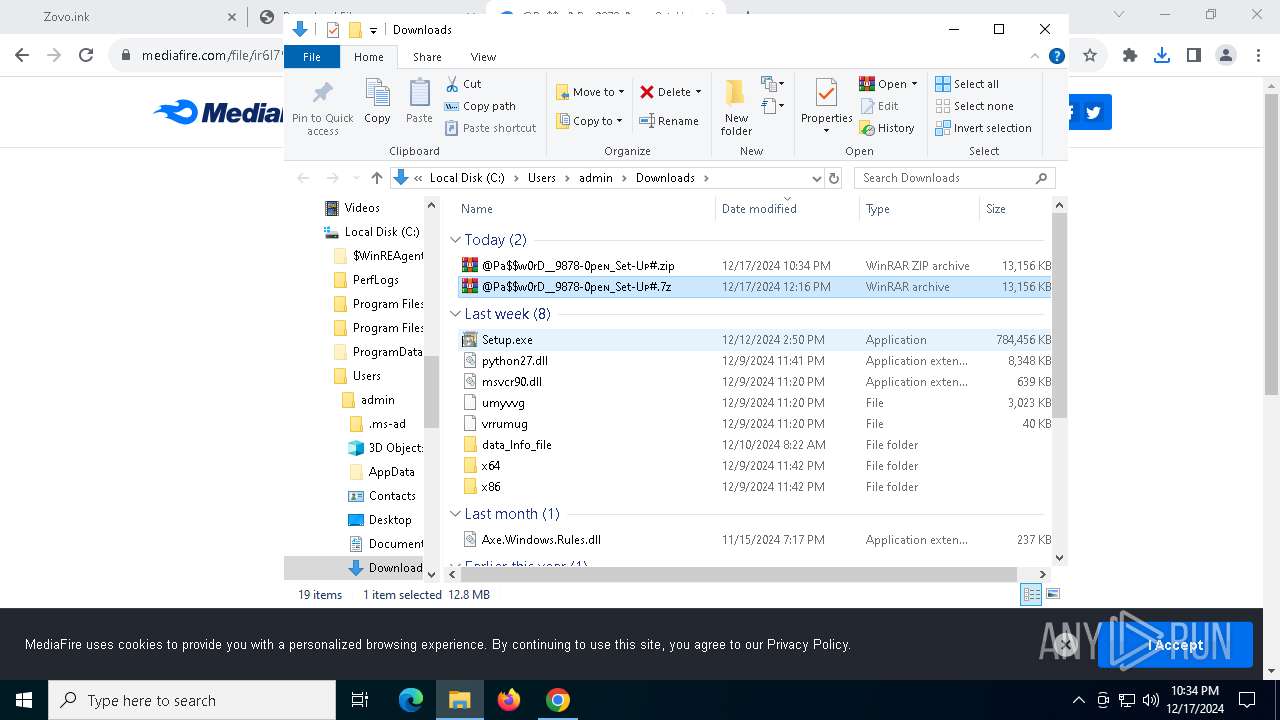The width and height of the screenshot is (1280, 720).
Task: Switch to large thumbnails view icon
Action: (1052, 595)
